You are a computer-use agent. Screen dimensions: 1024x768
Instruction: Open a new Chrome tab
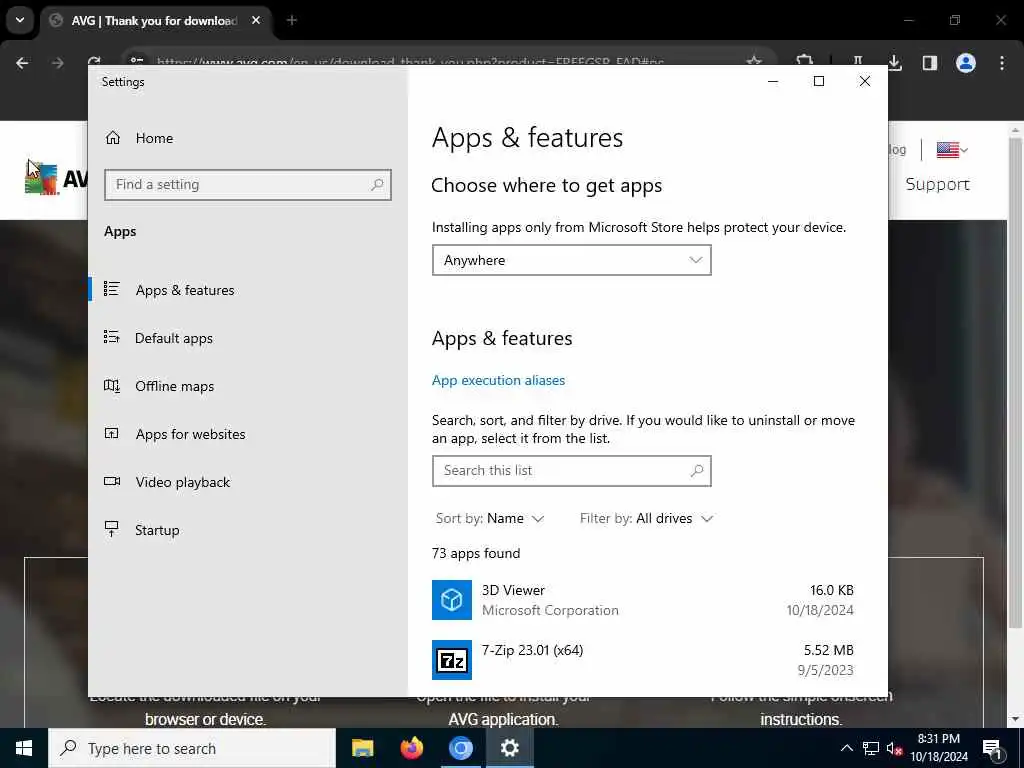tap(292, 20)
